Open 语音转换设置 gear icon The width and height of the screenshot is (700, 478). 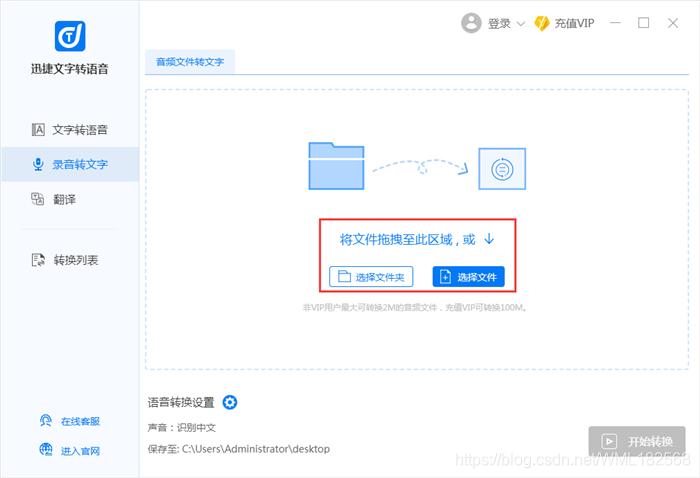tap(230, 403)
